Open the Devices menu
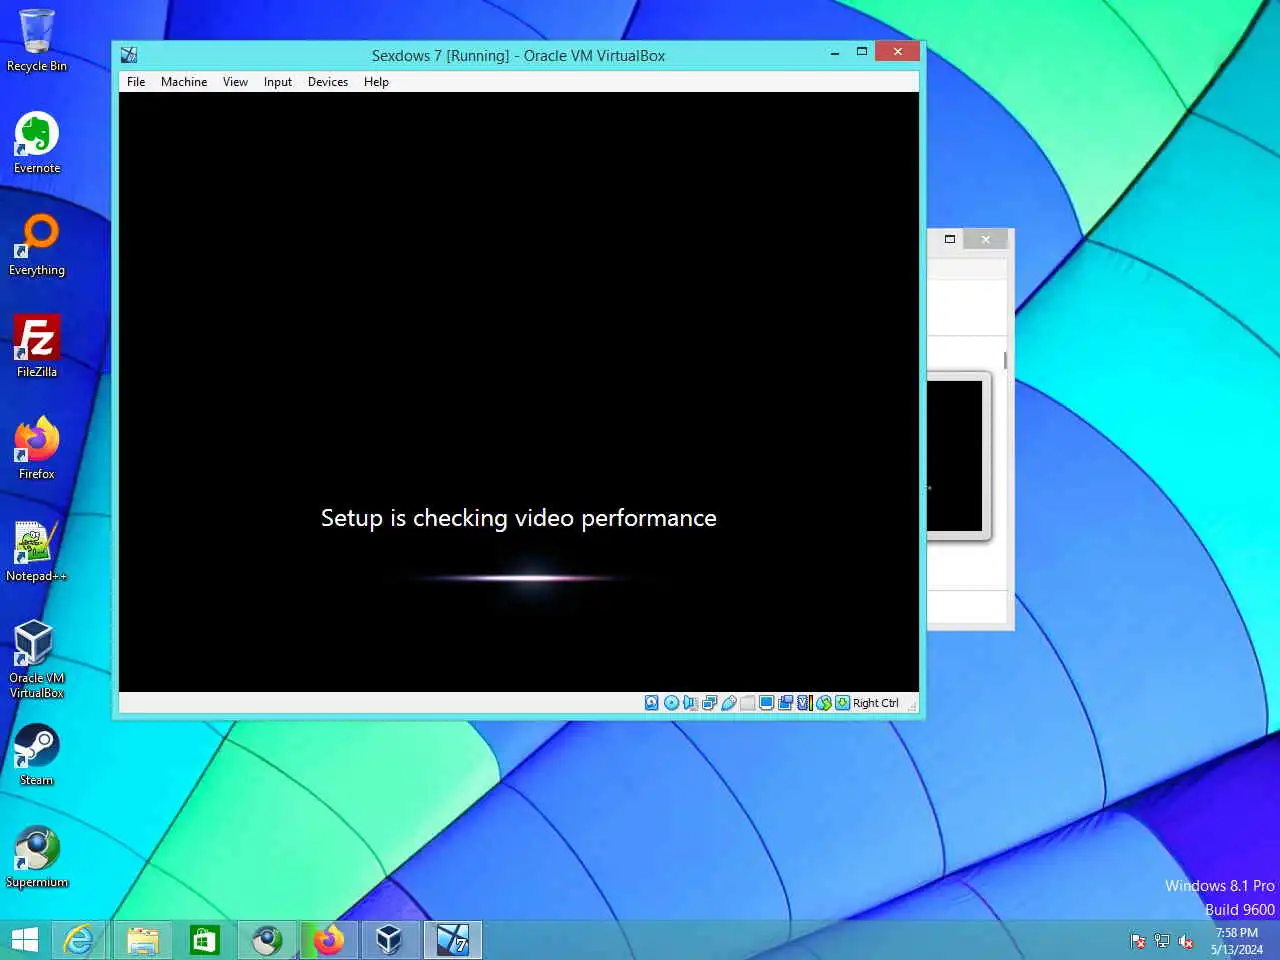 click(328, 82)
